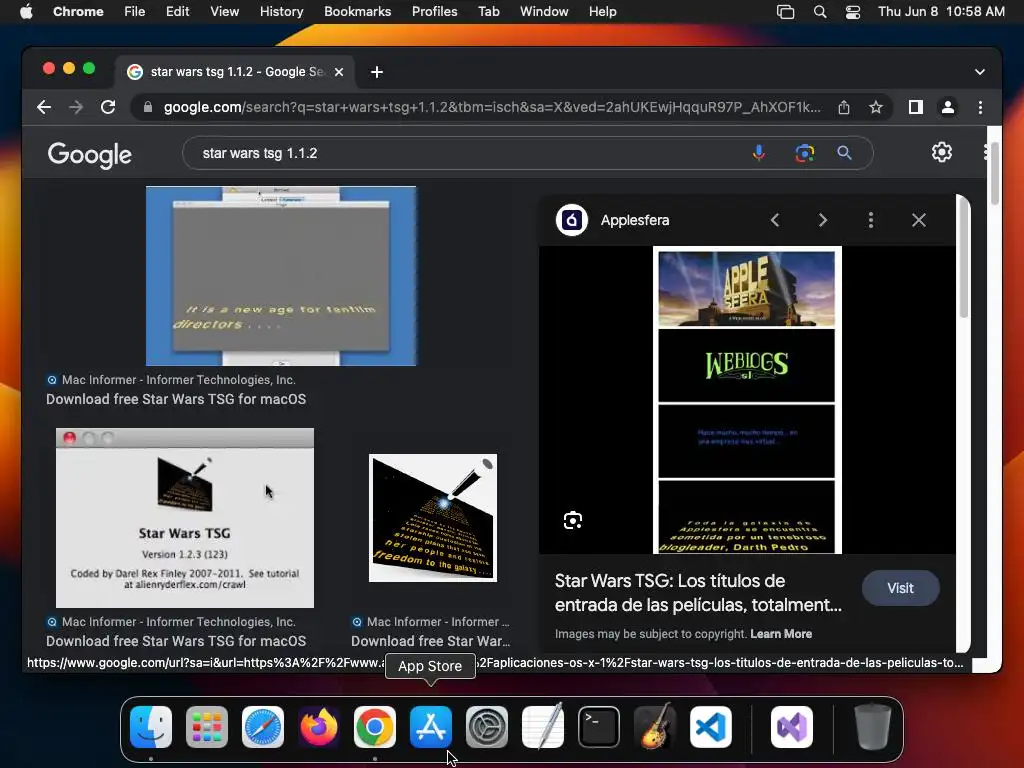Viewport: 1024px width, 768px height.
Task: Launch Visual Studio Code from the Dock
Action: tap(711, 727)
